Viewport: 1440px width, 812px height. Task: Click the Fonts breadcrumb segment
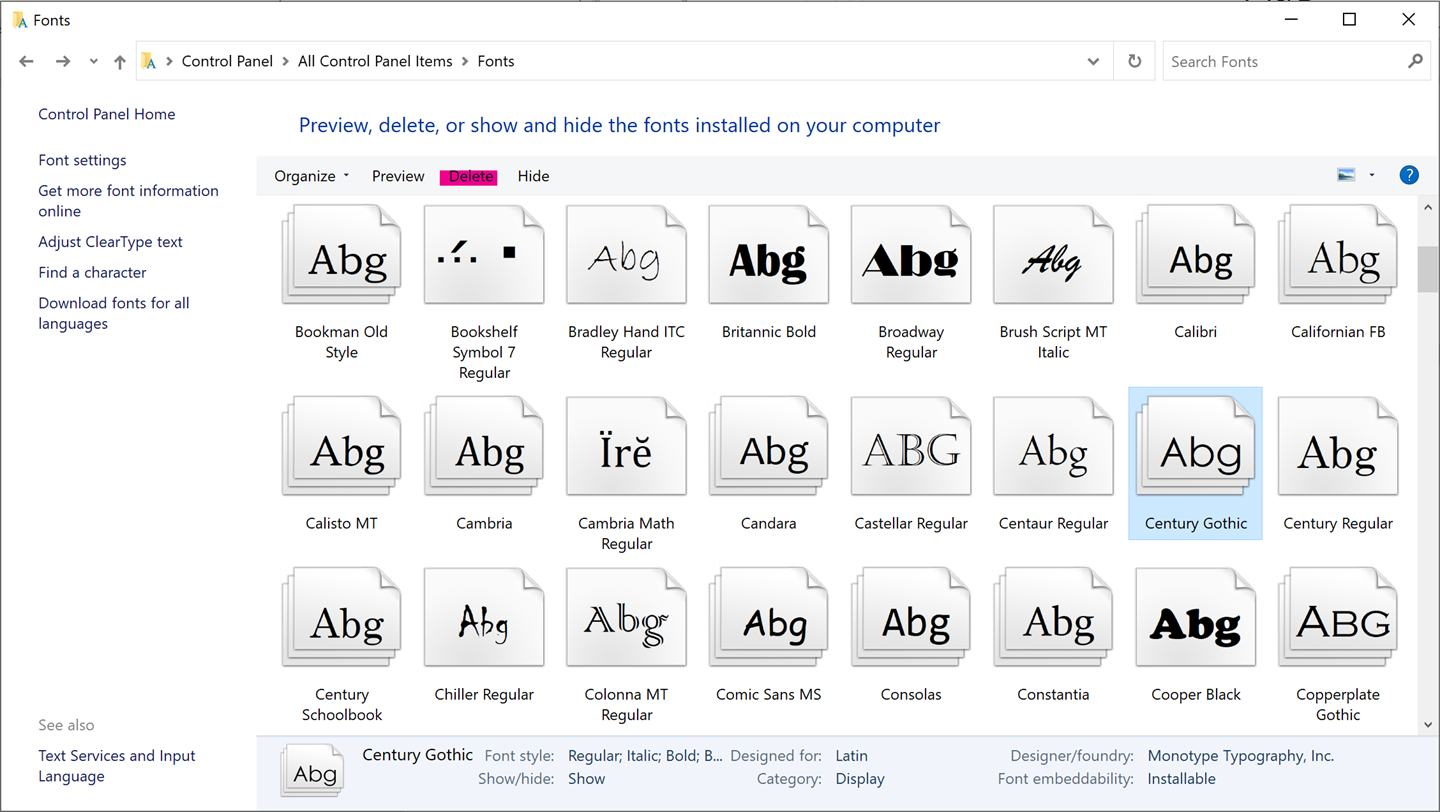pyautogui.click(x=496, y=61)
